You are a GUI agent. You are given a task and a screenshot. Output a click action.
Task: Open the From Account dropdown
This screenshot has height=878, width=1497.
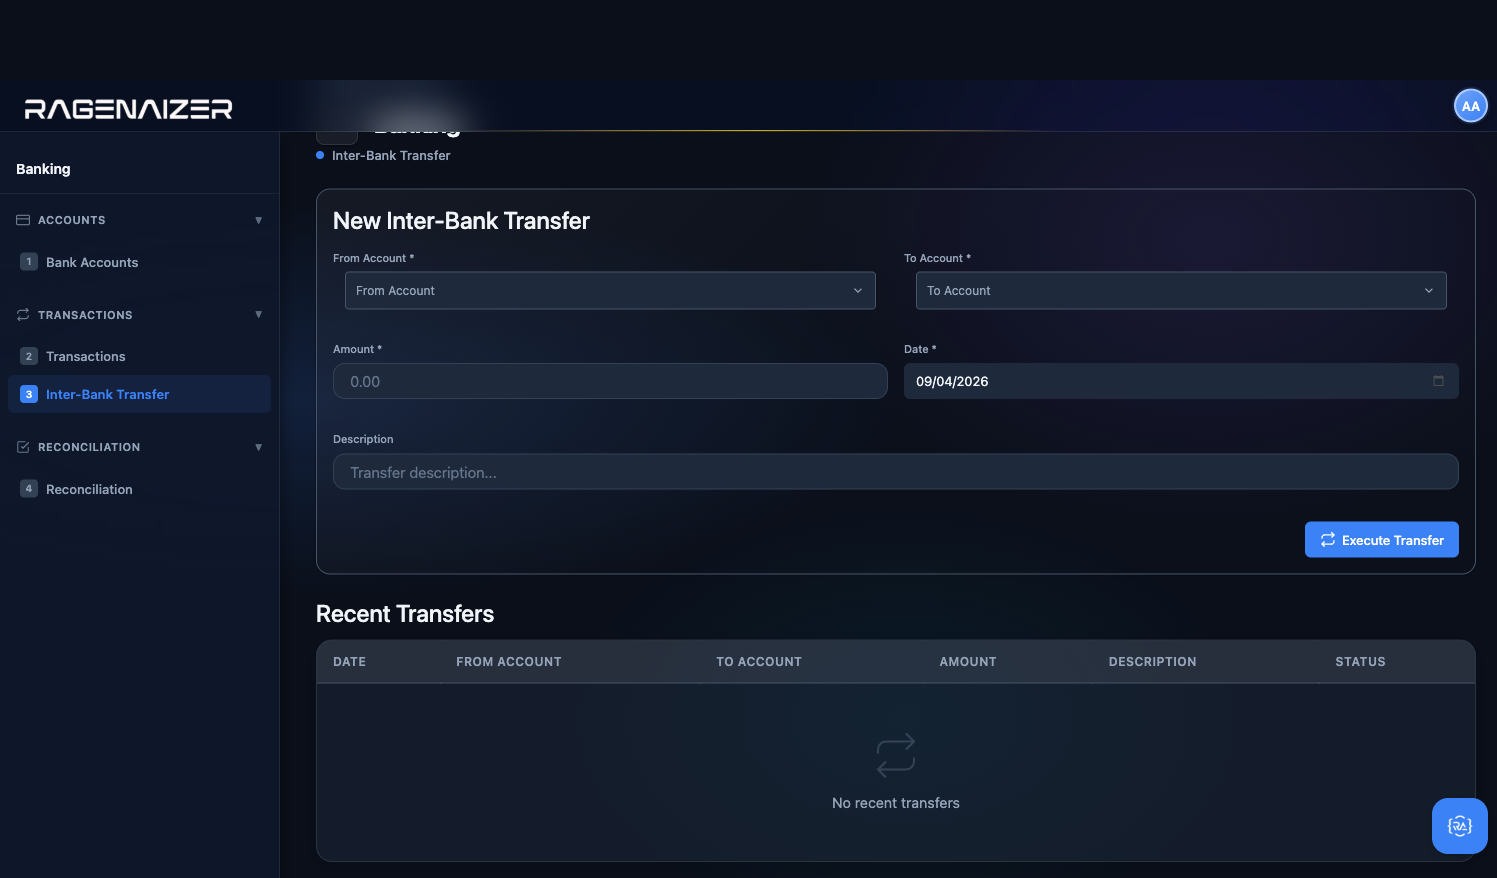tap(610, 291)
